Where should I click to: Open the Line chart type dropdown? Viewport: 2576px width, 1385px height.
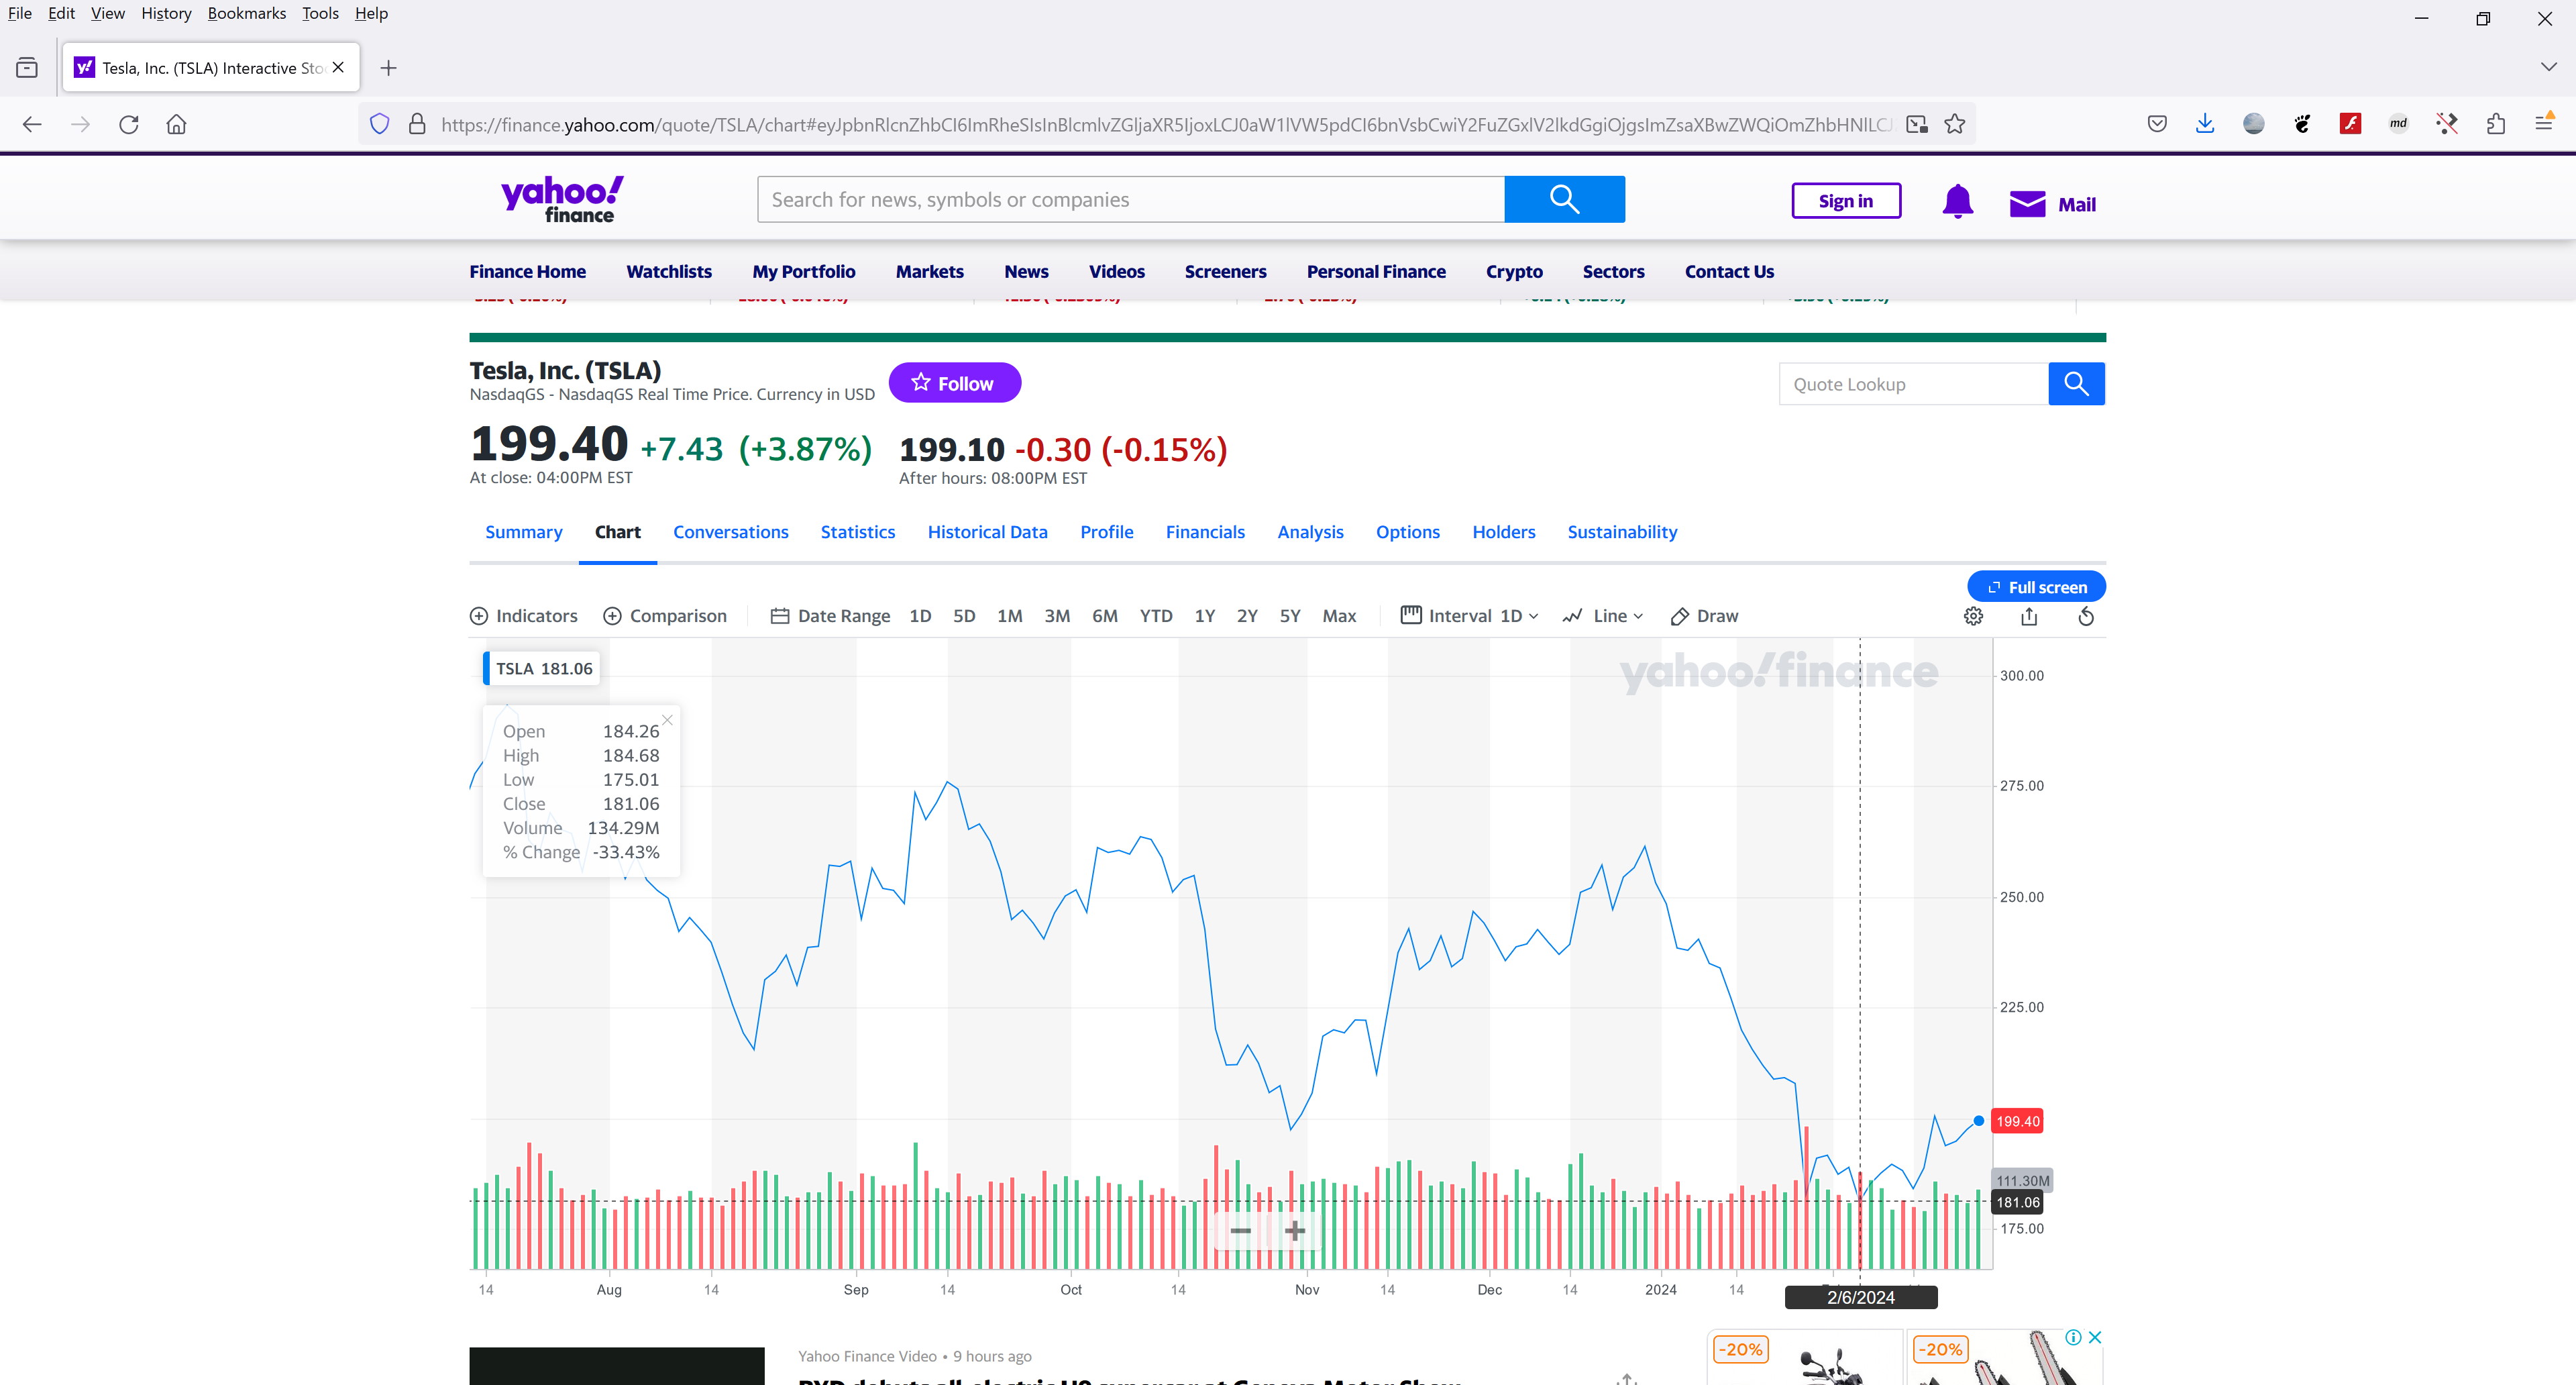(x=1603, y=616)
